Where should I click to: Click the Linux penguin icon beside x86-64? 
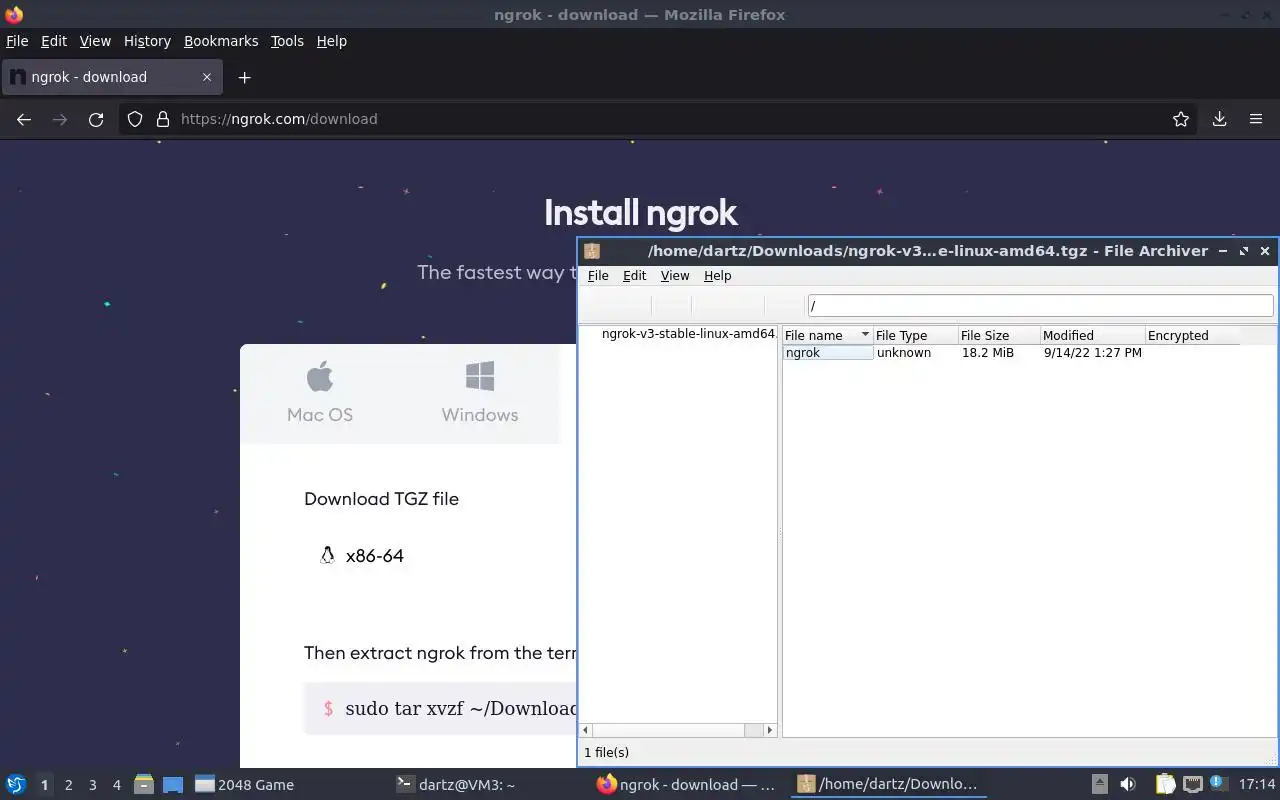327,555
